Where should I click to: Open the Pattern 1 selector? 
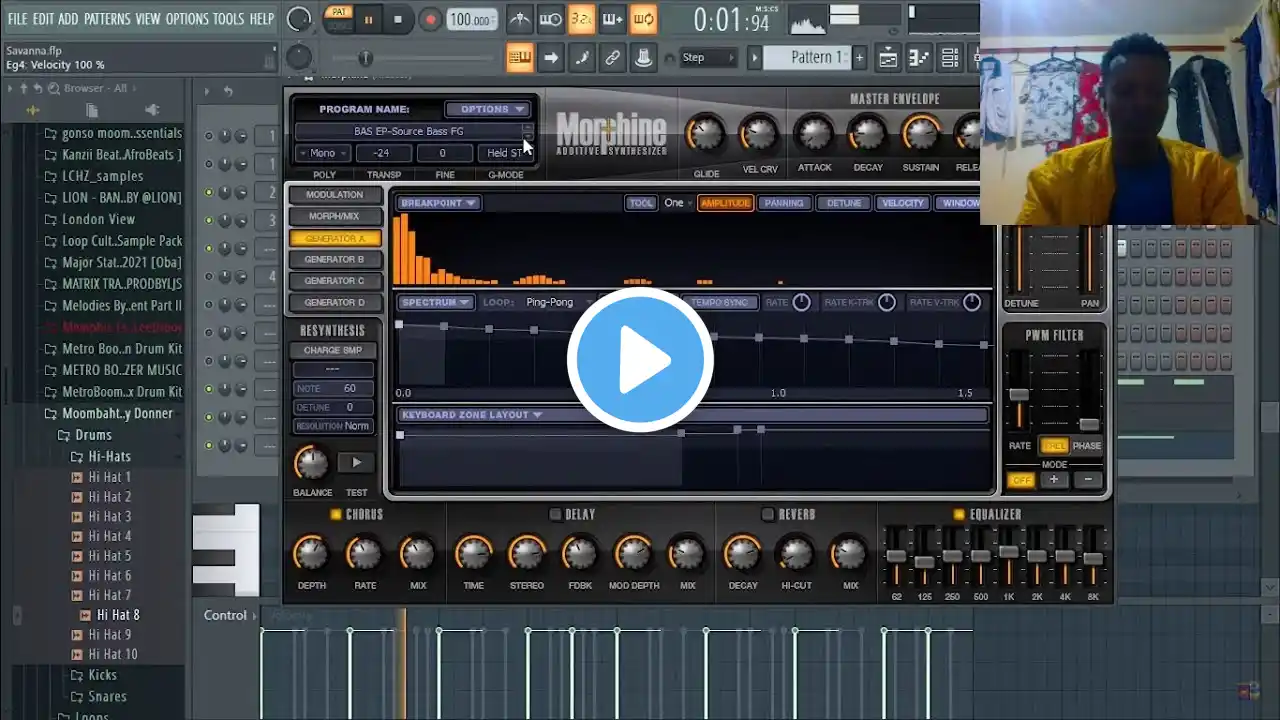[x=807, y=58]
